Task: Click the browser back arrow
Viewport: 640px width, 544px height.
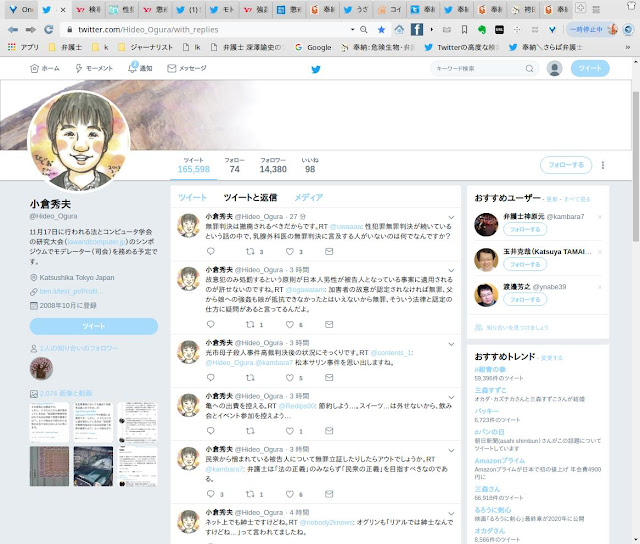Action: (13, 29)
